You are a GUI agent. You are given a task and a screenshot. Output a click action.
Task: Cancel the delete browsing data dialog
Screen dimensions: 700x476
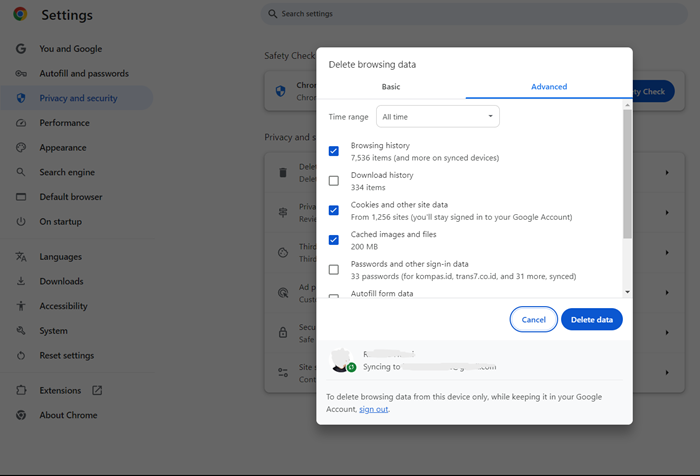point(533,319)
